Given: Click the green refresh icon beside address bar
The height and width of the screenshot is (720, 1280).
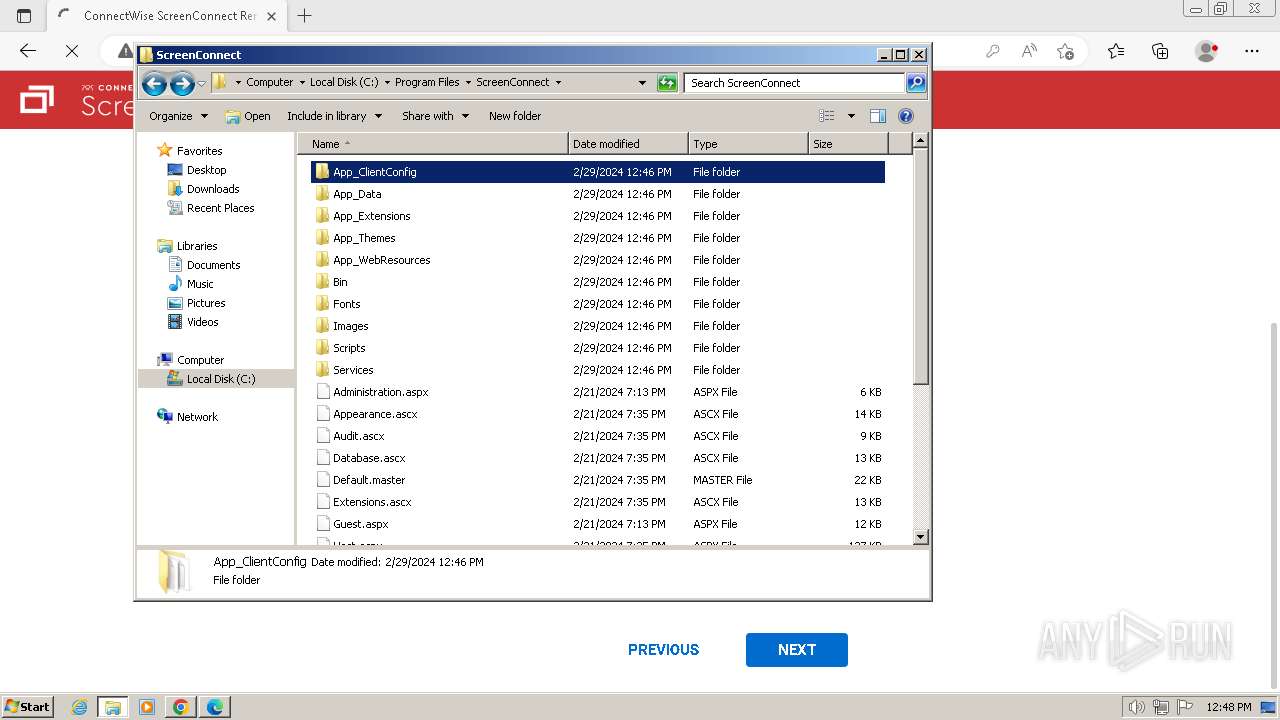Looking at the screenshot, I should click(667, 83).
